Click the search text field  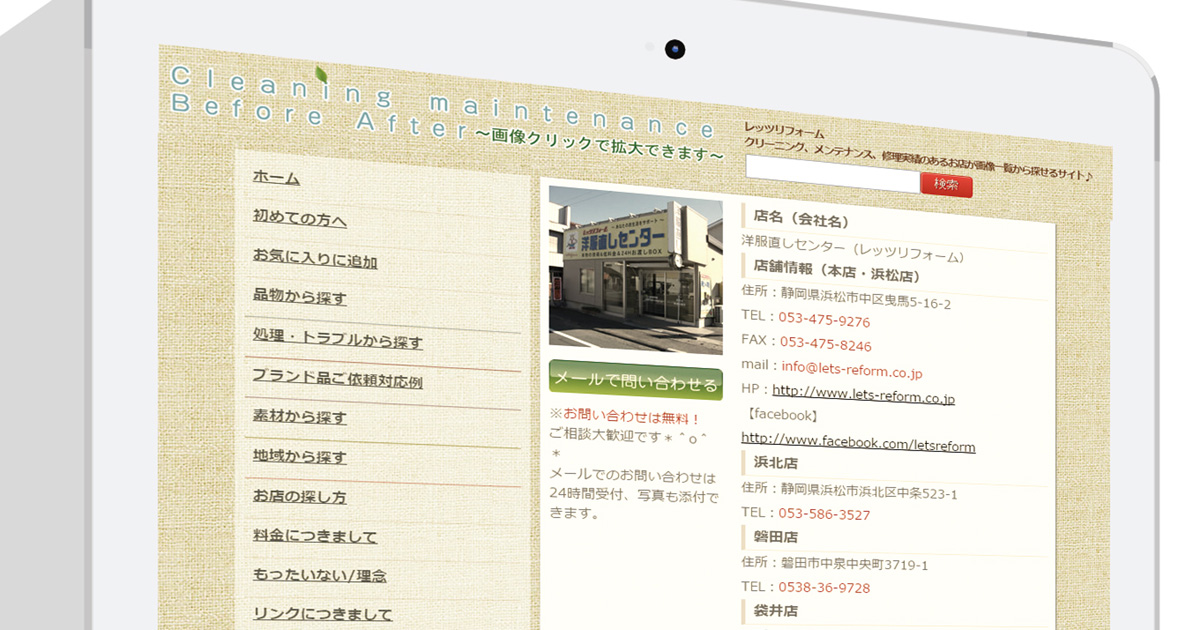point(832,176)
